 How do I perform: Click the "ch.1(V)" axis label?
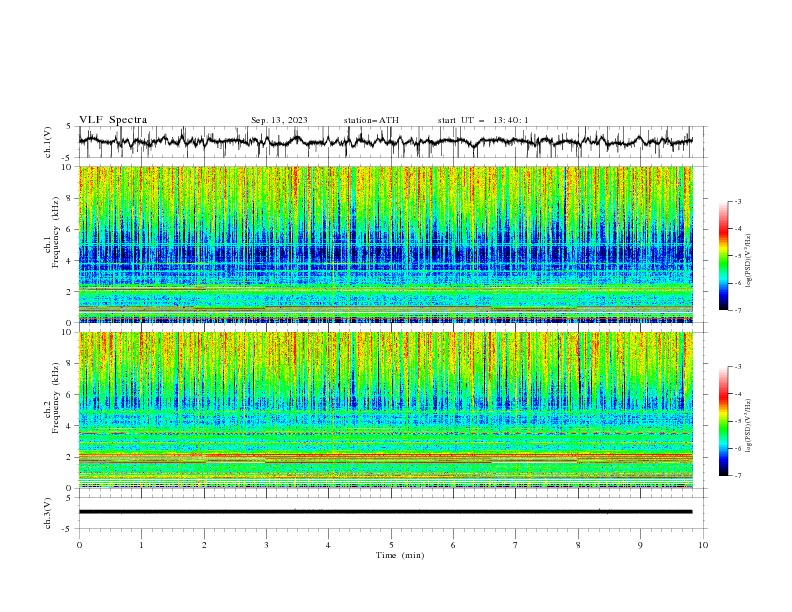click(x=48, y=142)
